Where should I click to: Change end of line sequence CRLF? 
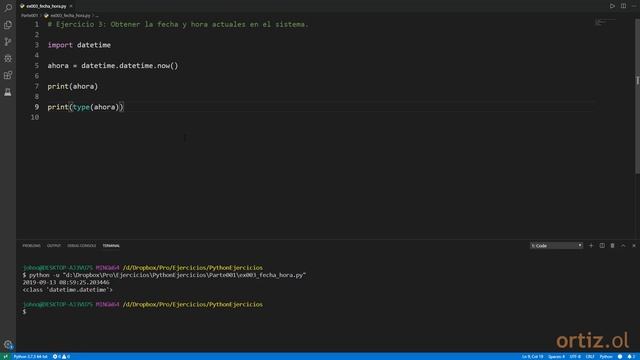tap(590, 357)
